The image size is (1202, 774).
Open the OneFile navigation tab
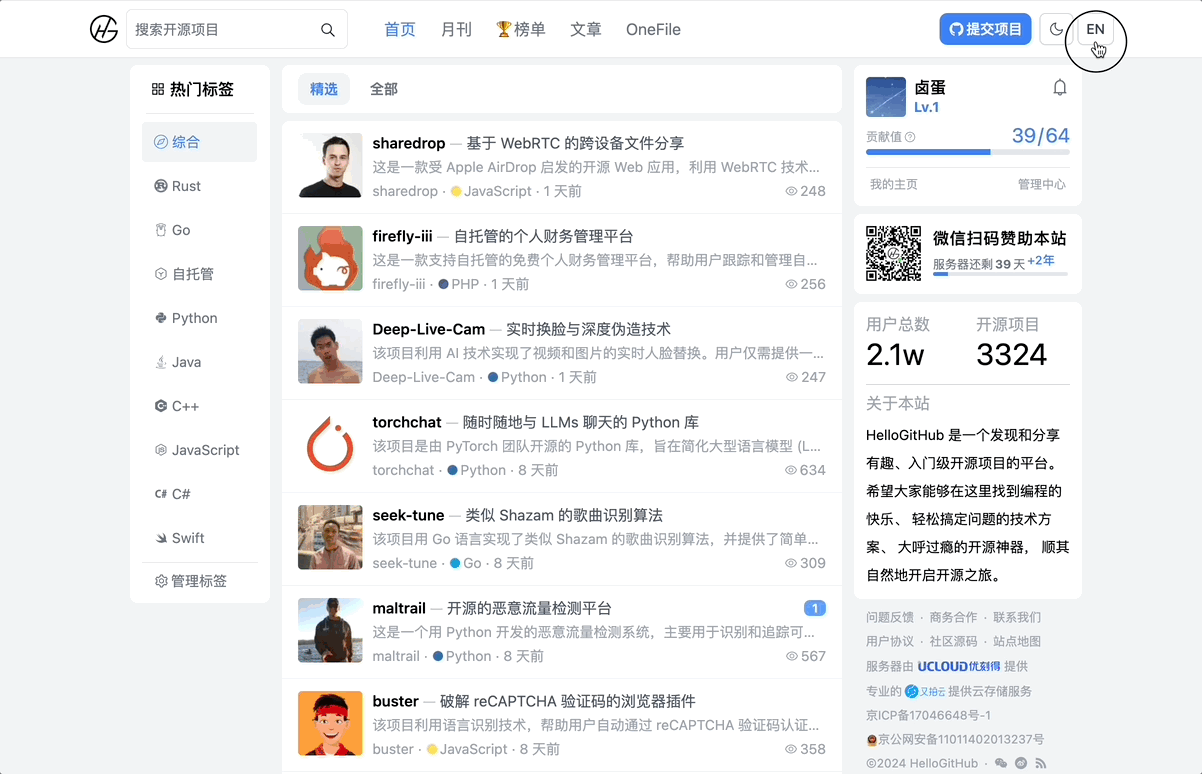(x=653, y=30)
